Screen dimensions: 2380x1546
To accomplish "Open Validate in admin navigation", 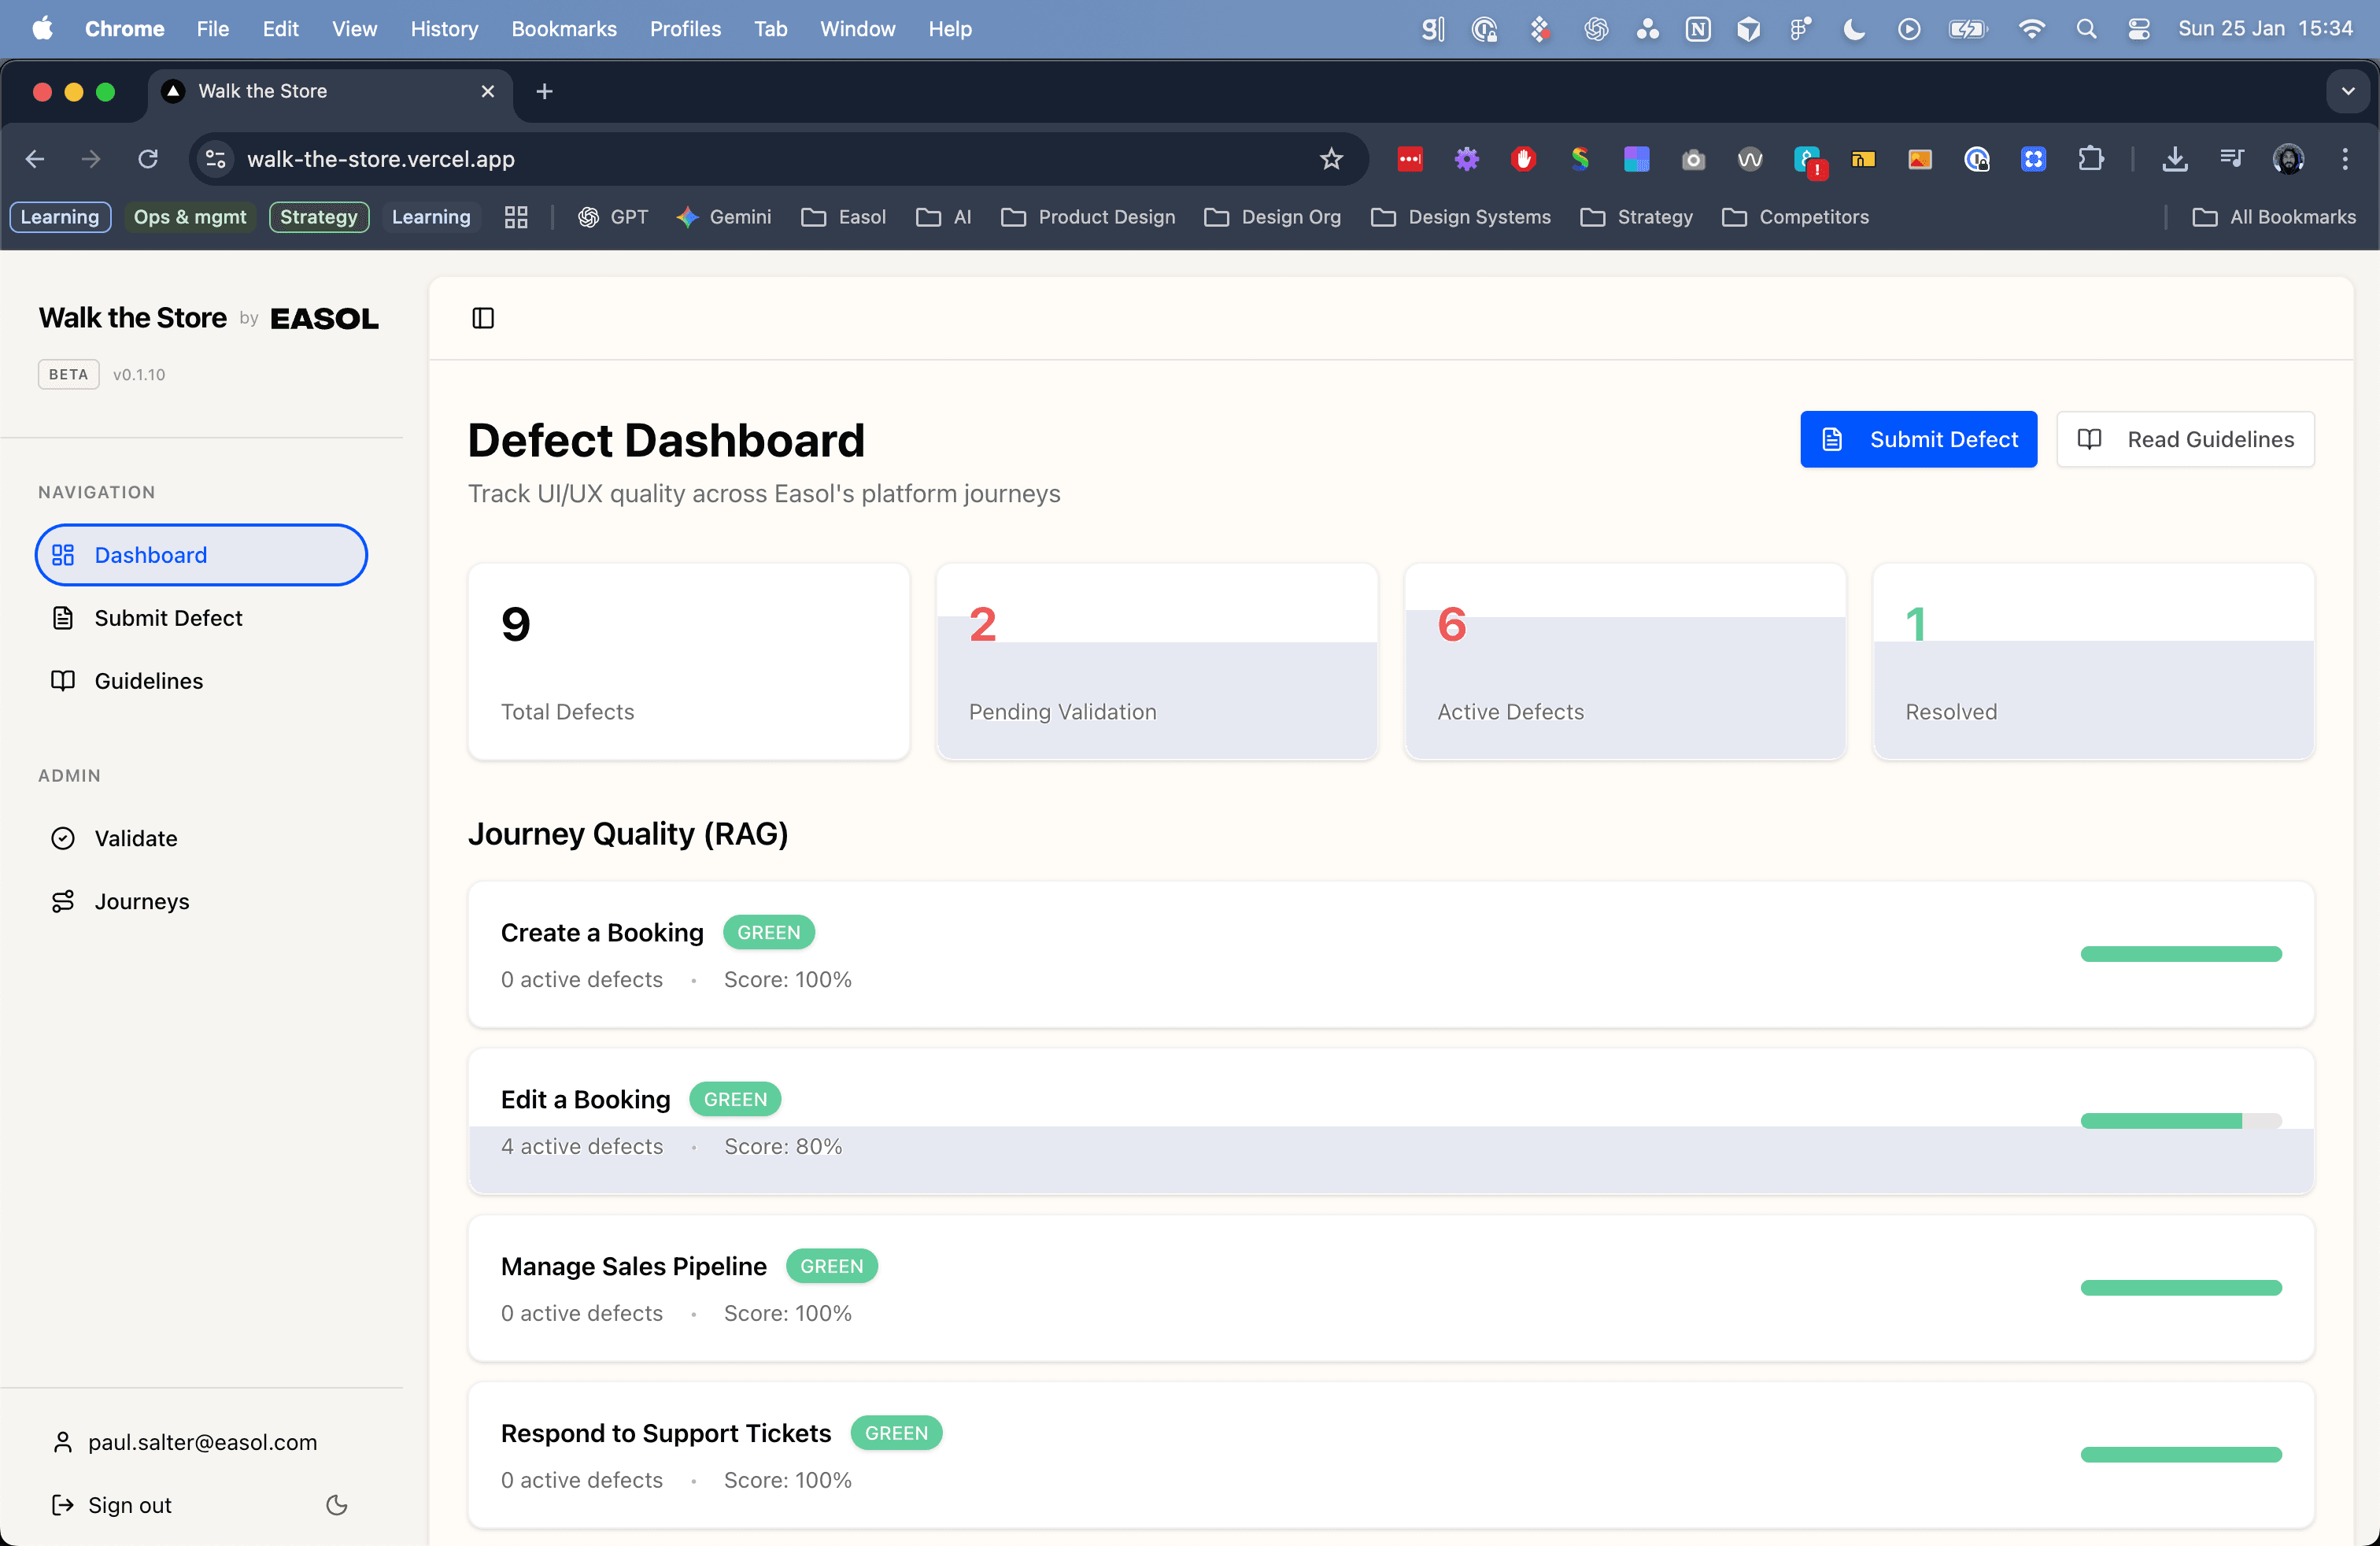I will click(135, 838).
